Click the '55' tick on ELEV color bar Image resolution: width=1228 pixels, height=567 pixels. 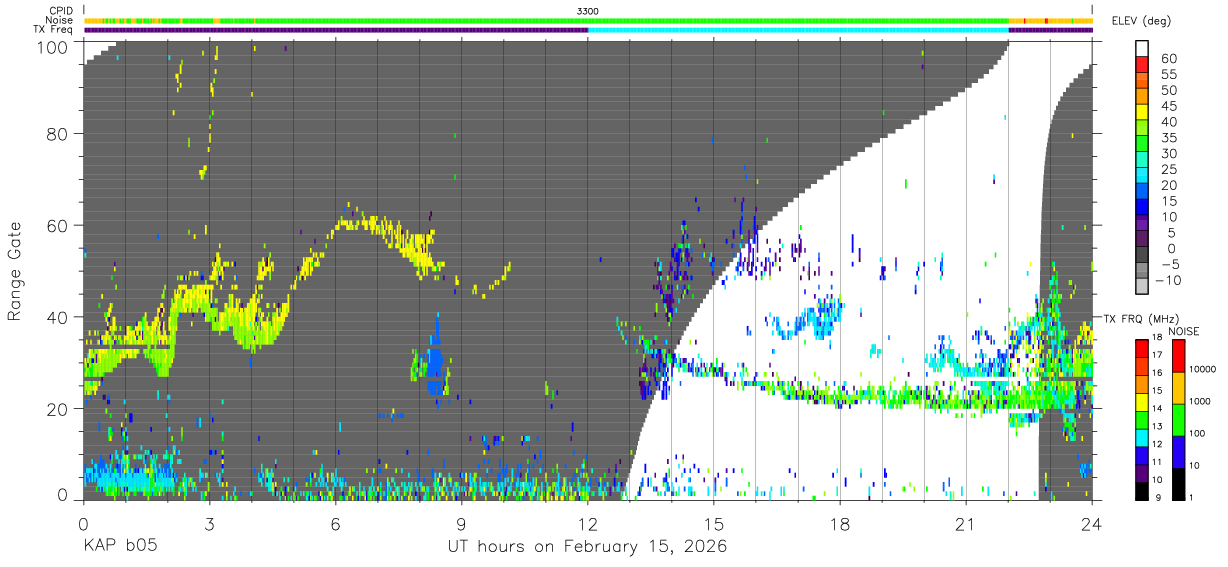(x=1169, y=75)
